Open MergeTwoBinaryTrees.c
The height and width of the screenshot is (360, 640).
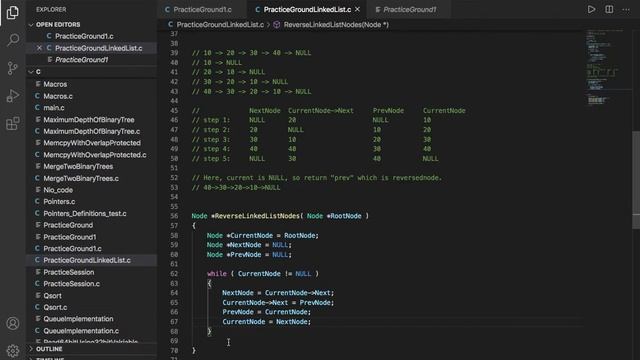pos(81,178)
